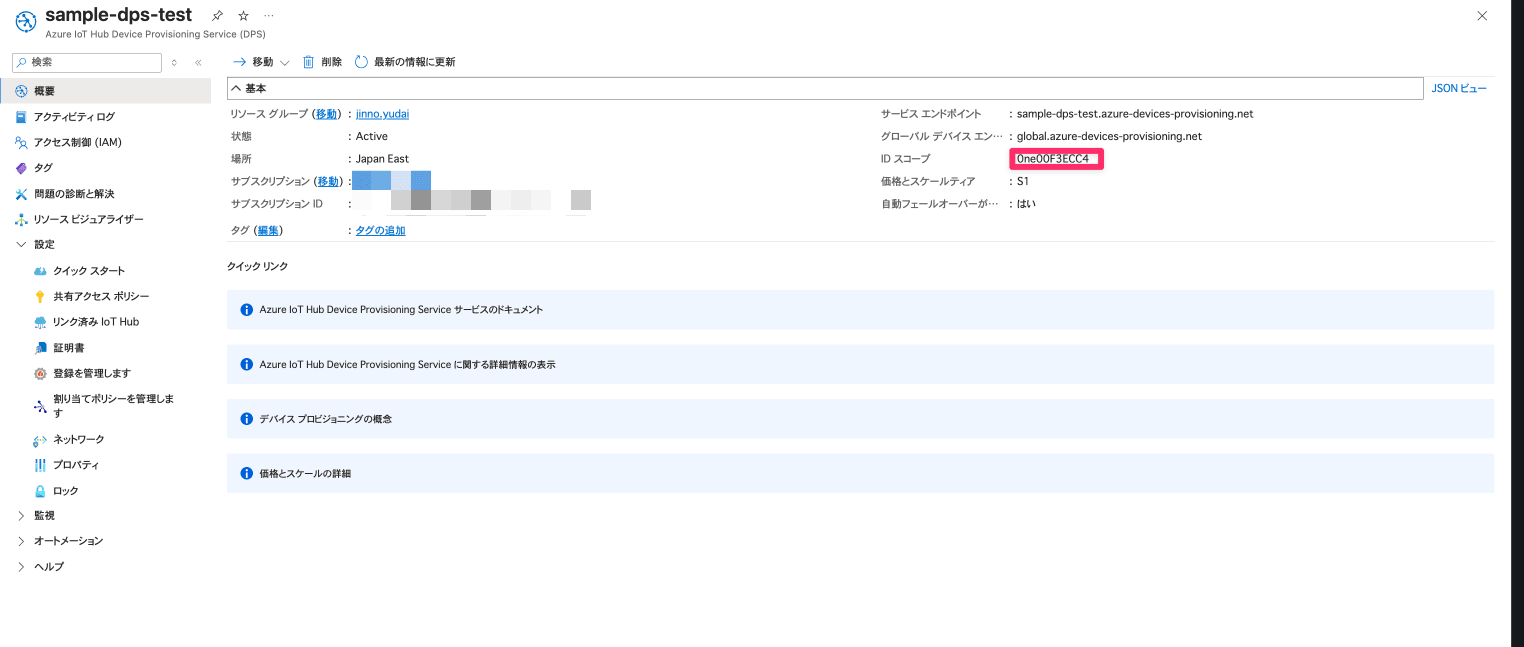1524x647 pixels.
Task: Click the global.azure-devices-provisioning.net endpoint value
Action: click(1109, 136)
